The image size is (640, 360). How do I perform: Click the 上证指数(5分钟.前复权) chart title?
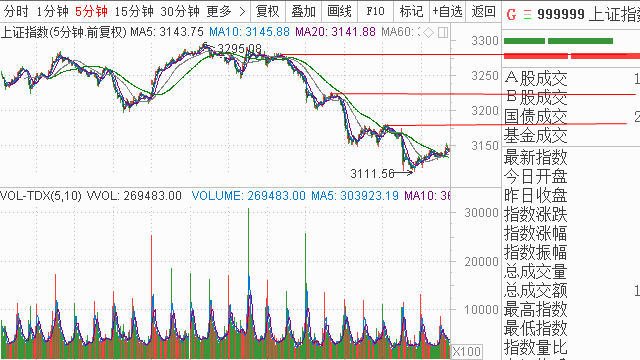click(x=64, y=32)
